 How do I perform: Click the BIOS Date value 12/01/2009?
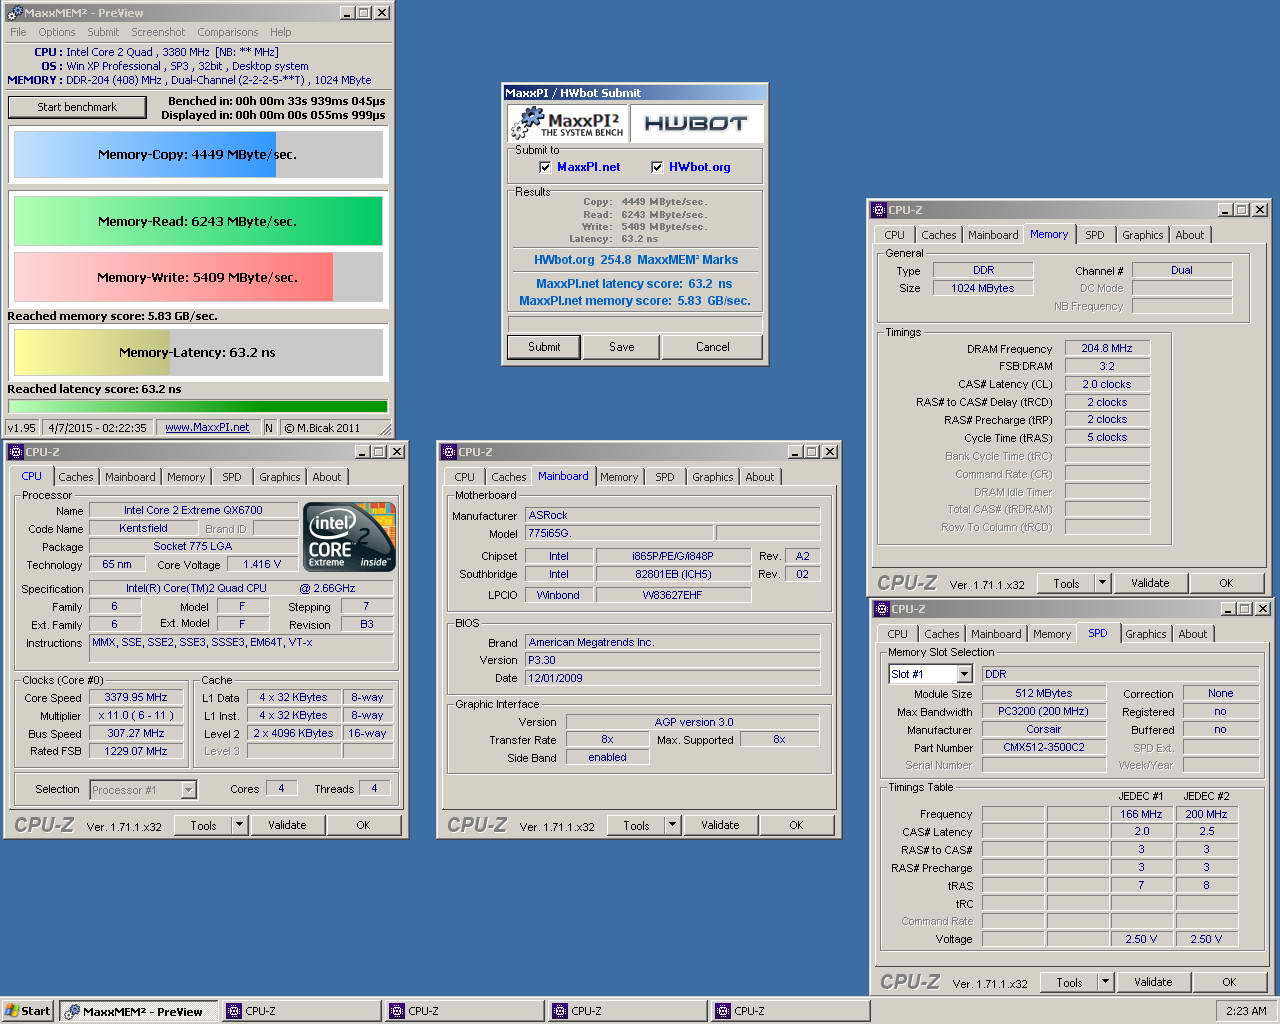coord(673,678)
